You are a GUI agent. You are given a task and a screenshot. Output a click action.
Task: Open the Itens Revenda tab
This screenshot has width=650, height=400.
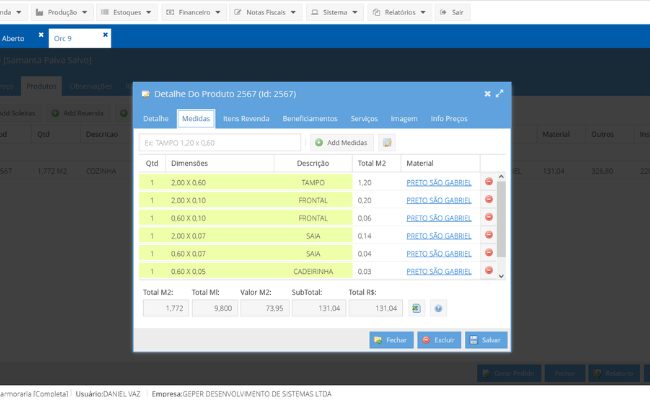pos(246,119)
